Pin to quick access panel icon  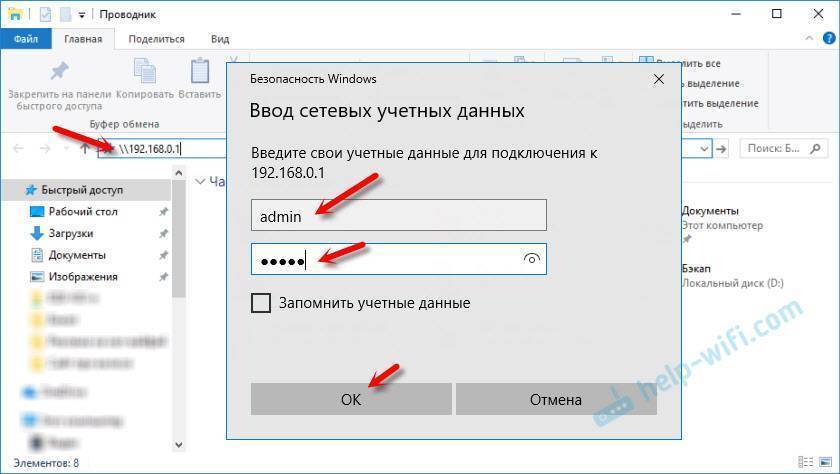tap(59, 71)
